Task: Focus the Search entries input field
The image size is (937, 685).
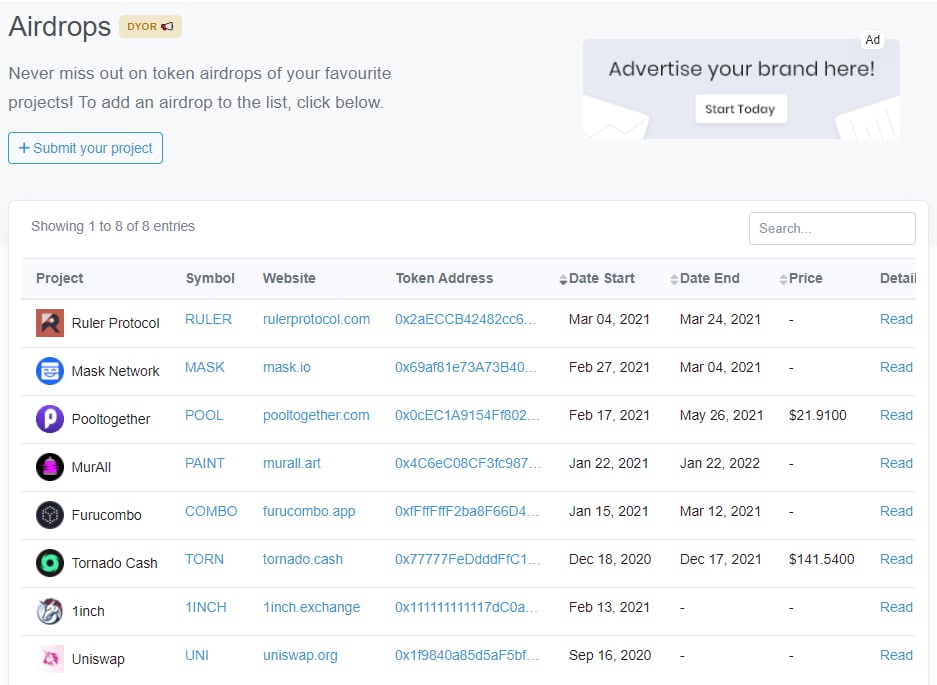Action: pyautogui.click(x=832, y=228)
